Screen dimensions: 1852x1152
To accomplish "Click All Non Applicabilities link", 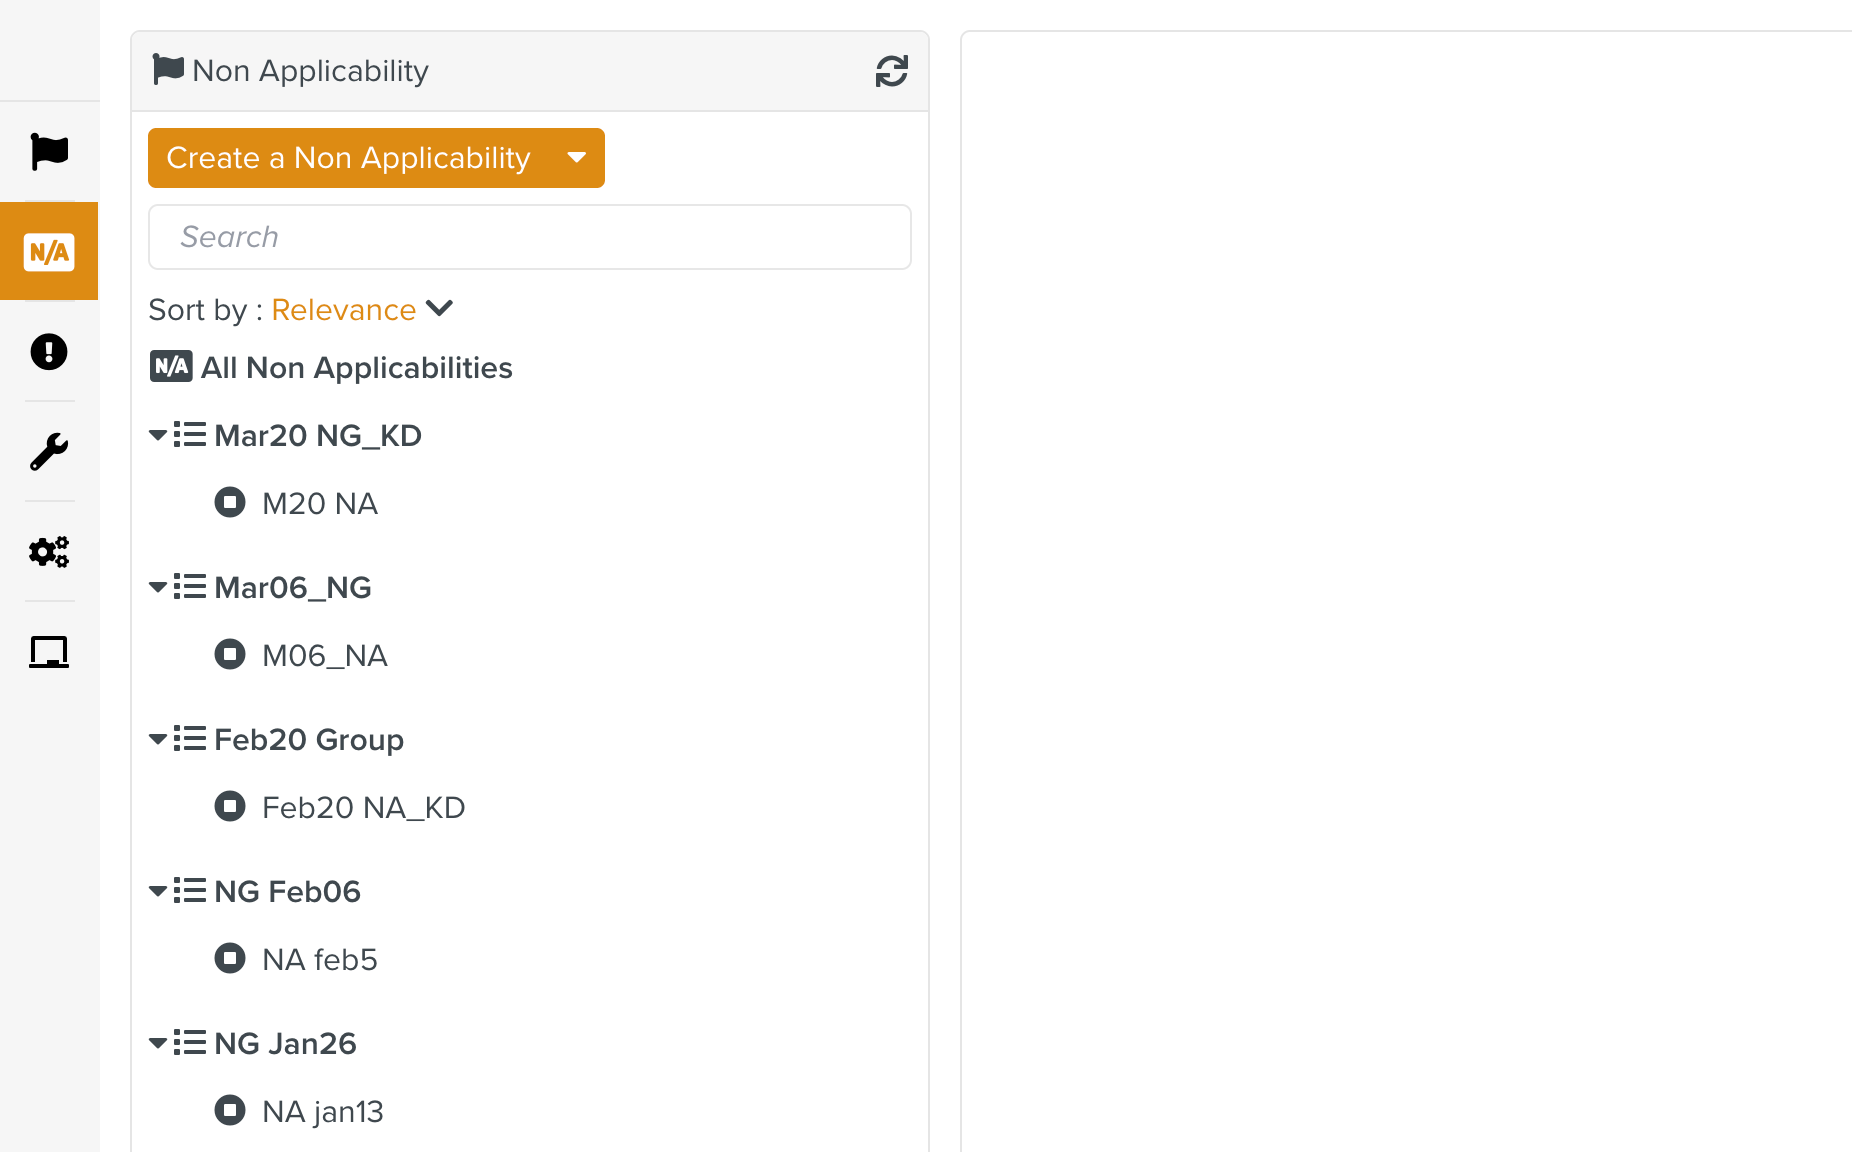I will tap(356, 368).
